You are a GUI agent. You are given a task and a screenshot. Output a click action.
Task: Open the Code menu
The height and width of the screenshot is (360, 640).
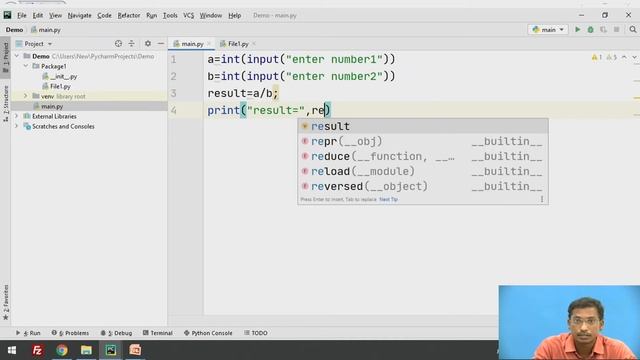pos(104,16)
